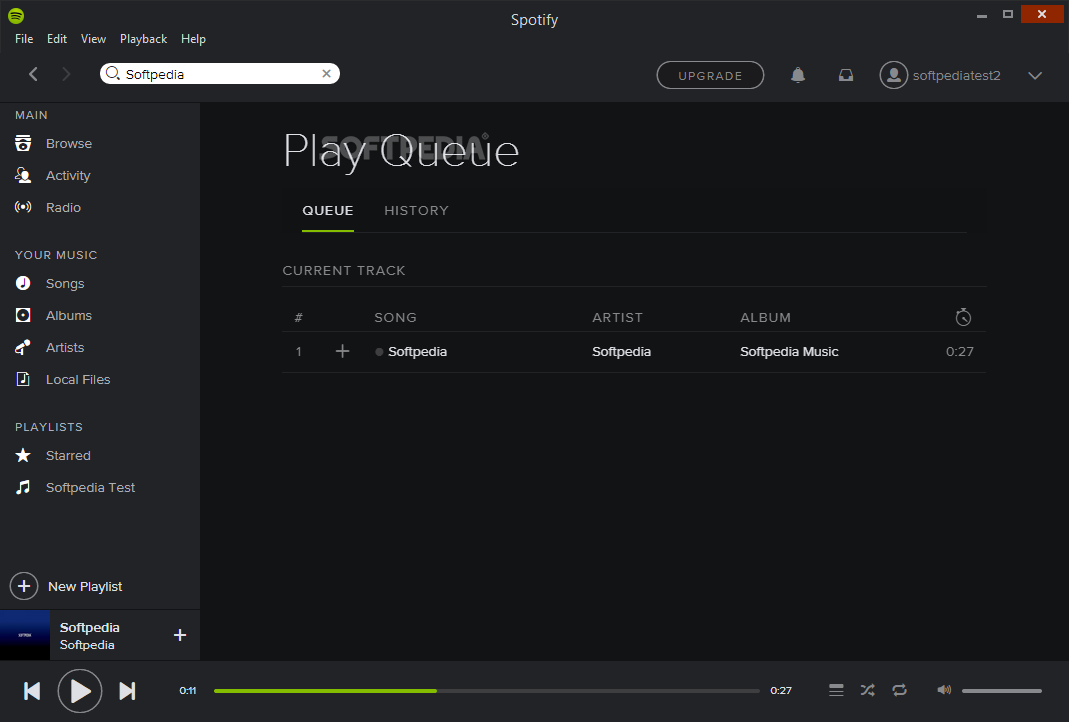Click the Artists microphone icon
The height and width of the screenshot is (722, 1069).
[x=23, y=347]
